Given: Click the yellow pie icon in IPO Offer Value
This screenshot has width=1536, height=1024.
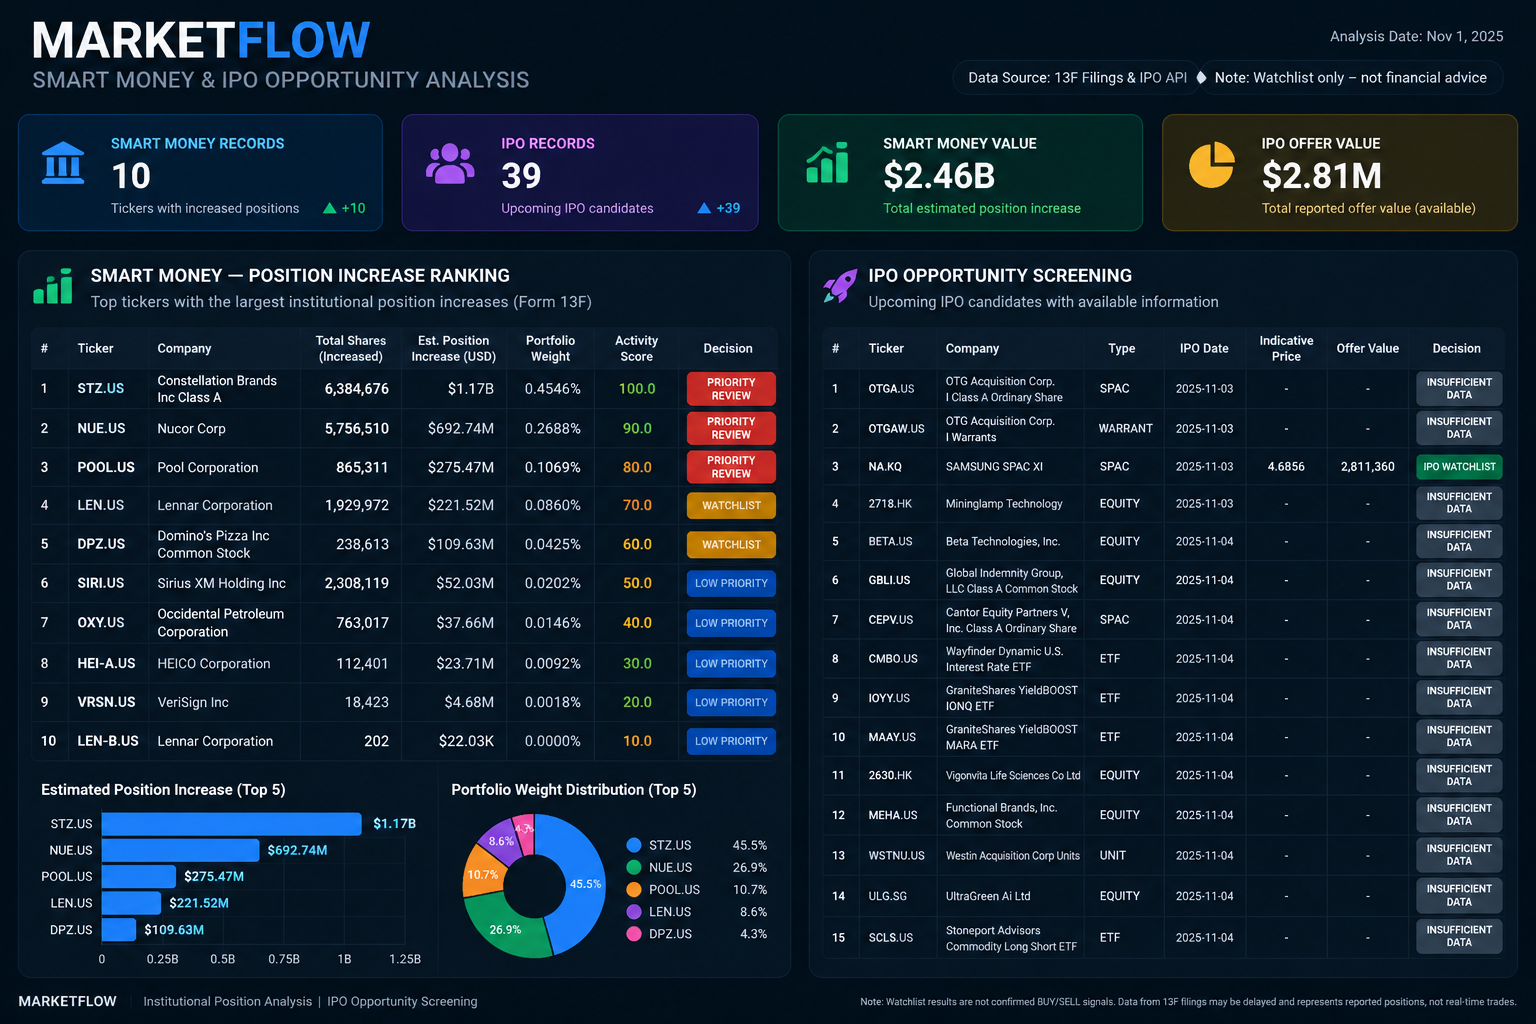Looking at the screenshot, I should point(1211,164).
